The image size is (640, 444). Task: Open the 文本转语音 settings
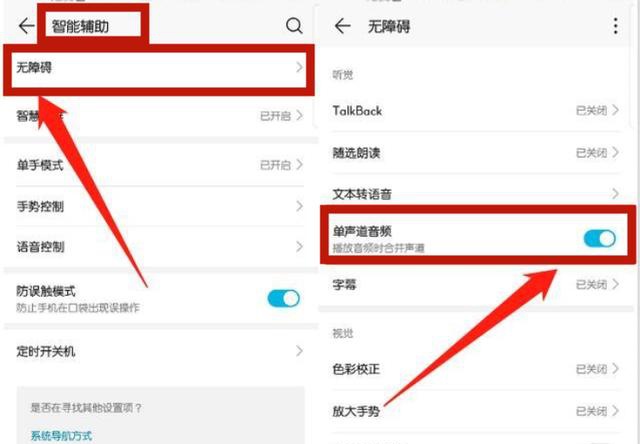pyautogui.click(x=475, y=194)
